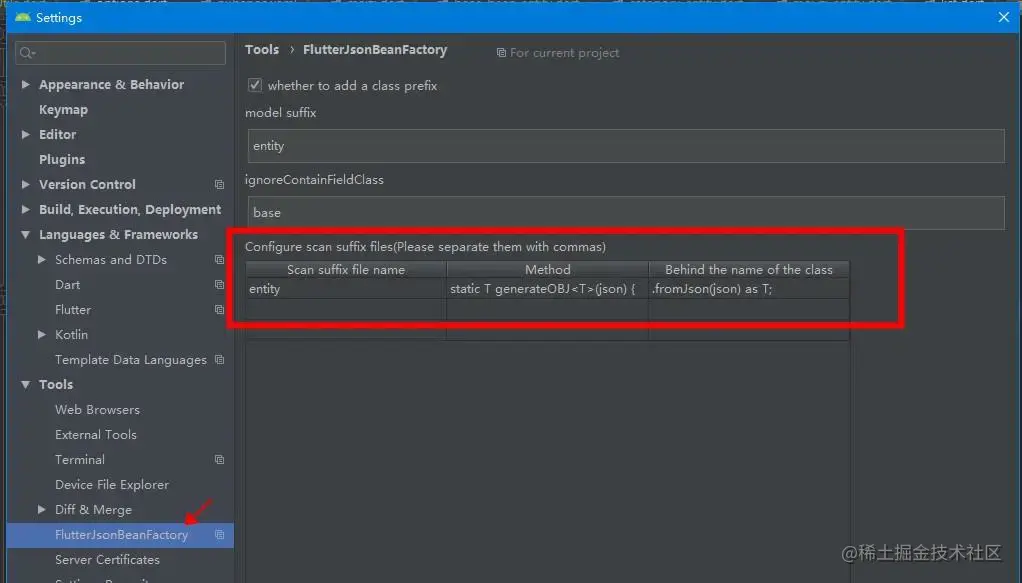Click project-level icon beside Template Data Languages

[220, 360]
